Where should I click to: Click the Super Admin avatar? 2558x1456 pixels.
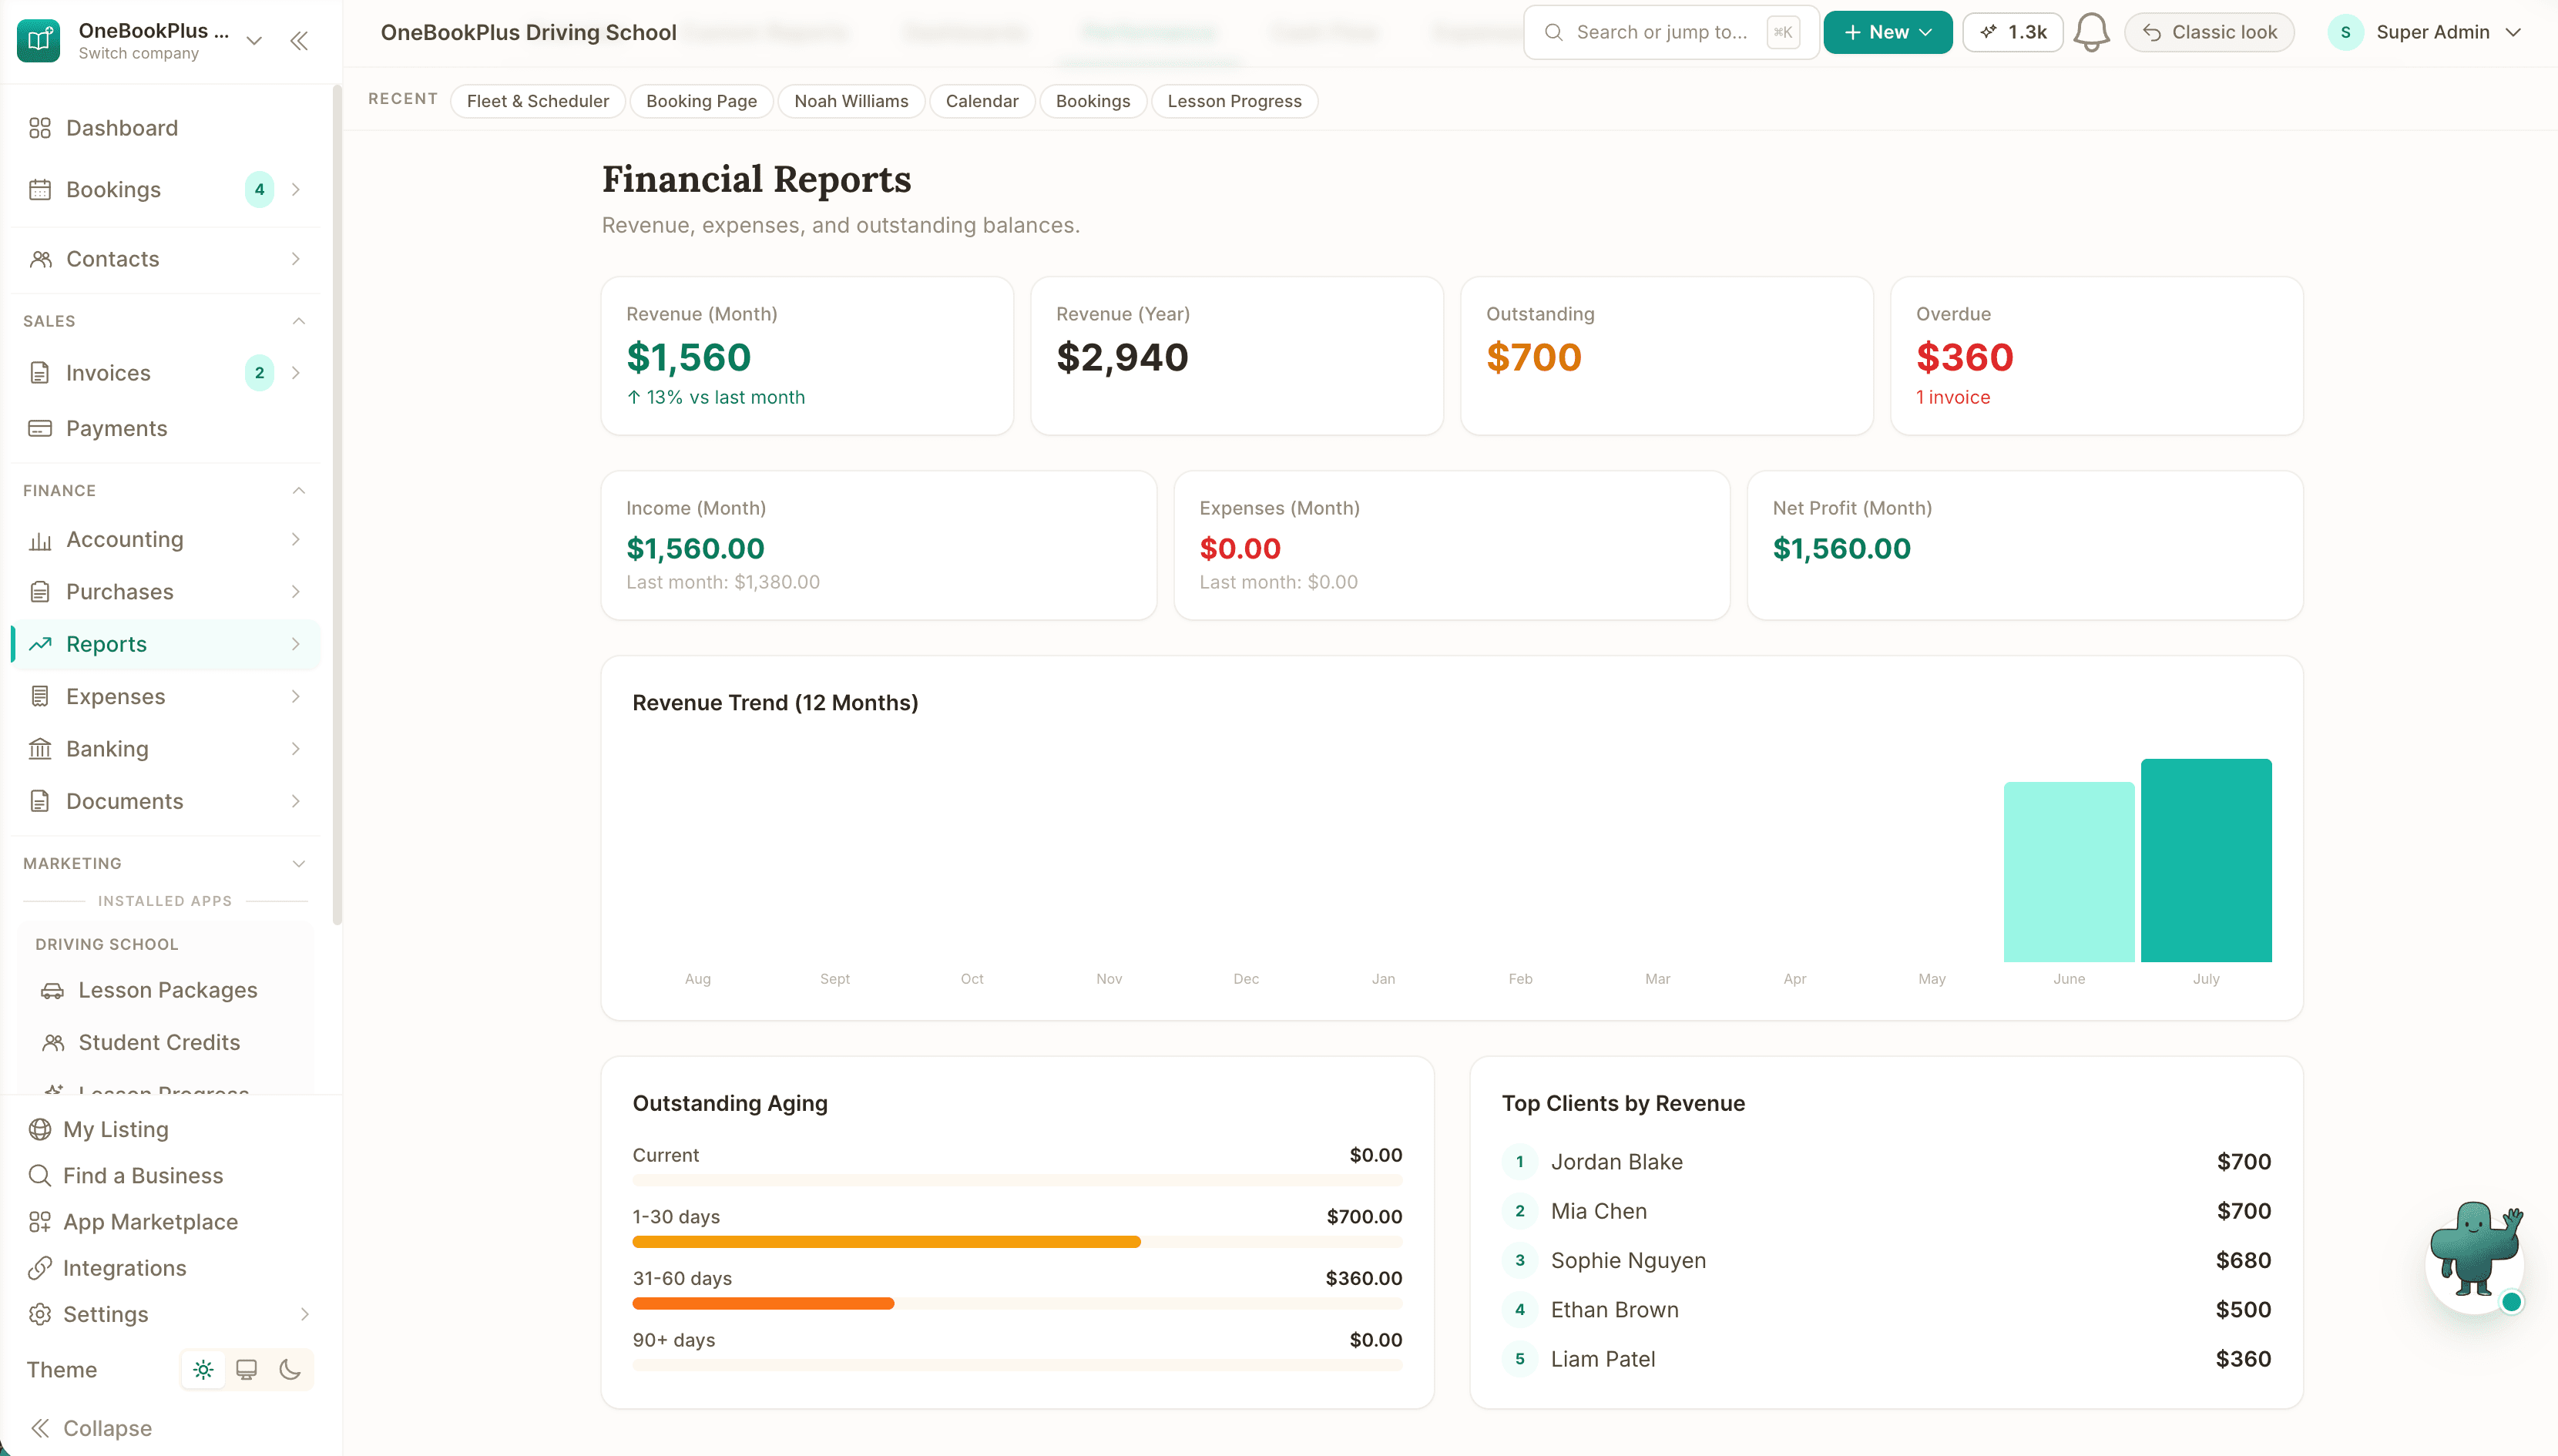pos(2346,32)
